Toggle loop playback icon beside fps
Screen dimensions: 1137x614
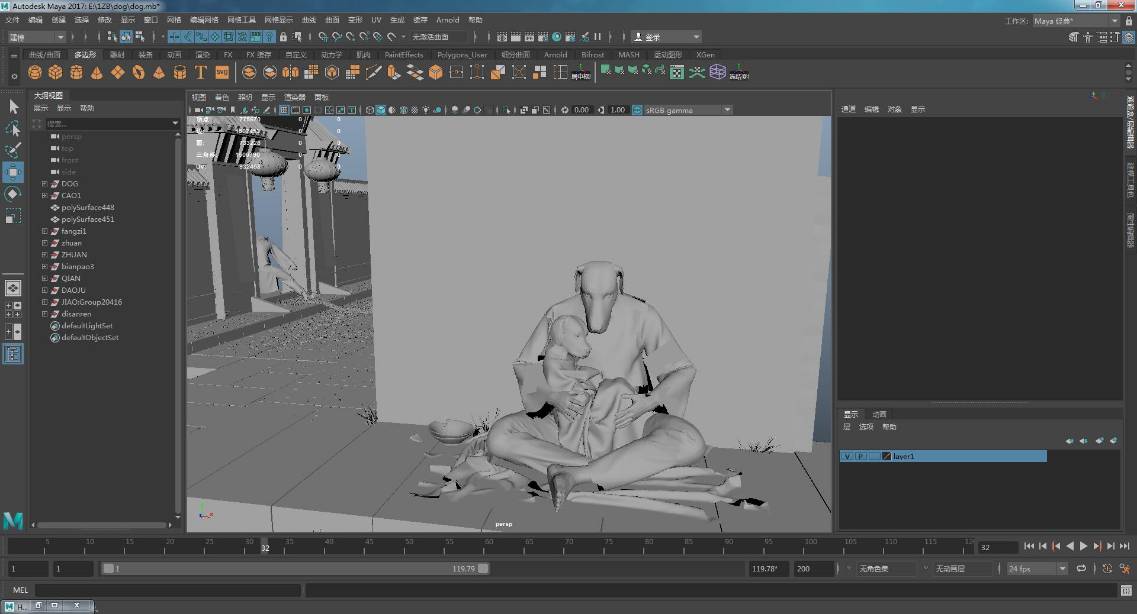1082,568
